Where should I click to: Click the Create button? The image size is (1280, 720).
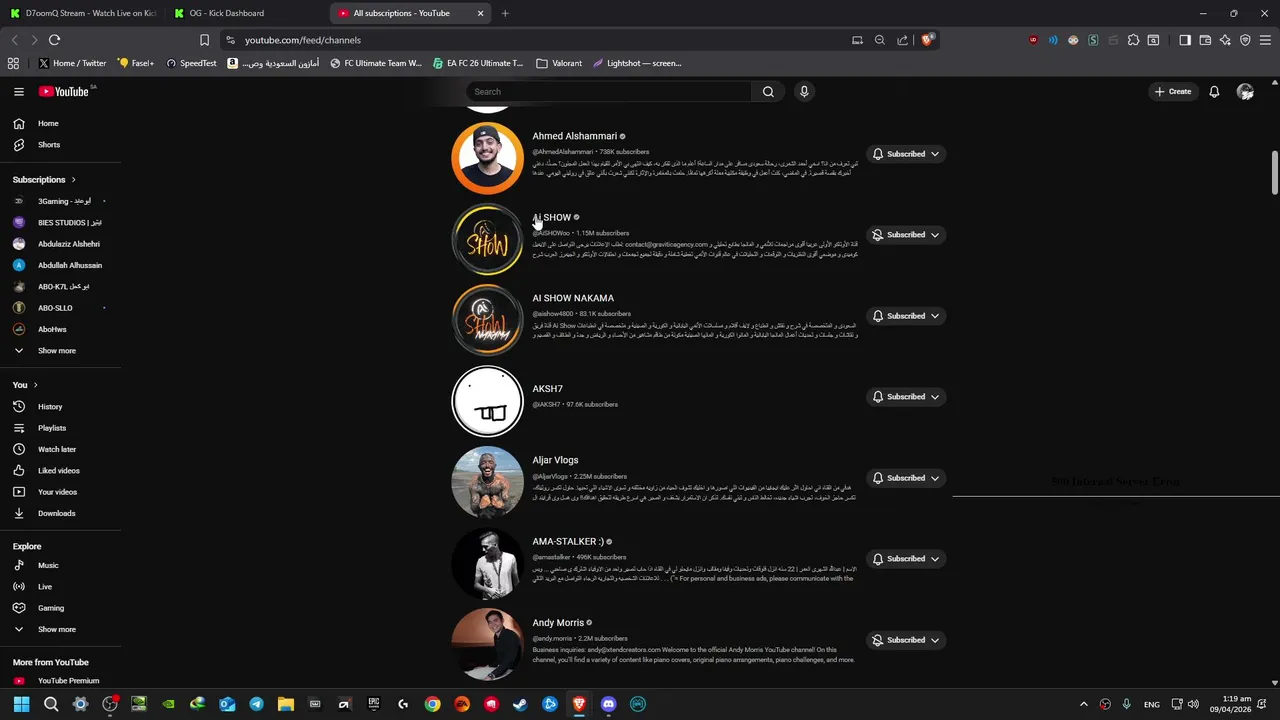(x=1173, y=91)
